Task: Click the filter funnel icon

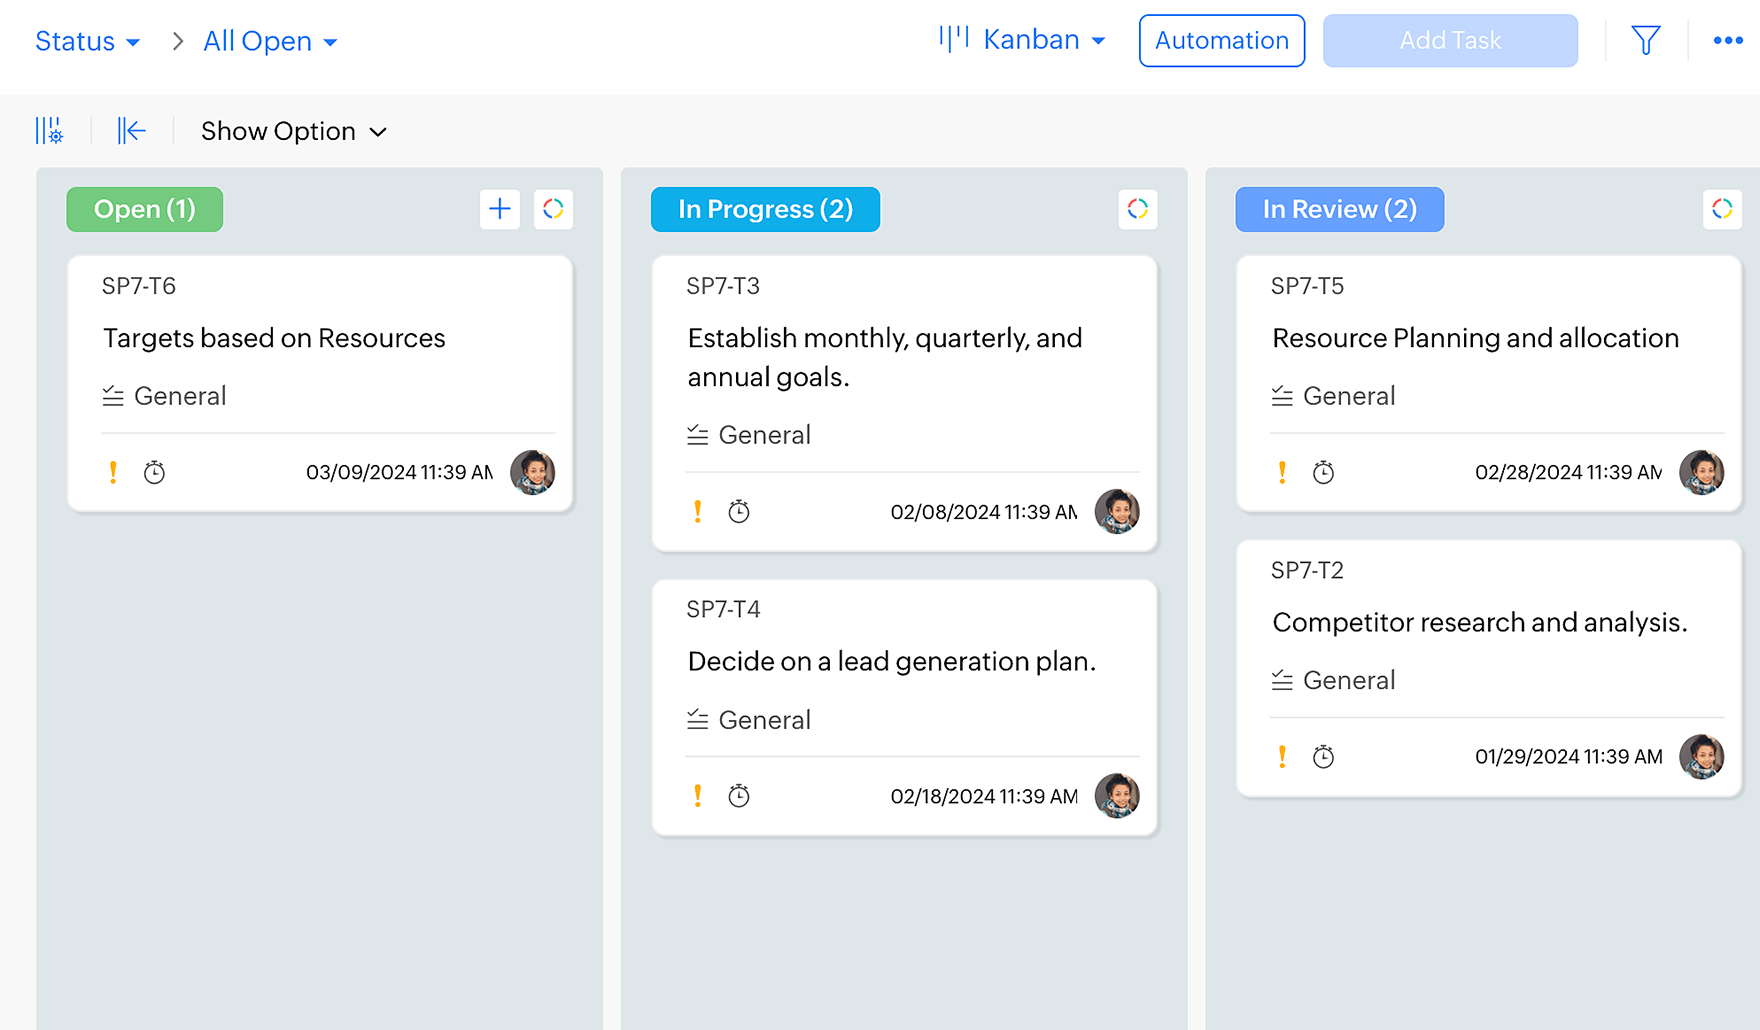Action: click(x=1645, y=41)
